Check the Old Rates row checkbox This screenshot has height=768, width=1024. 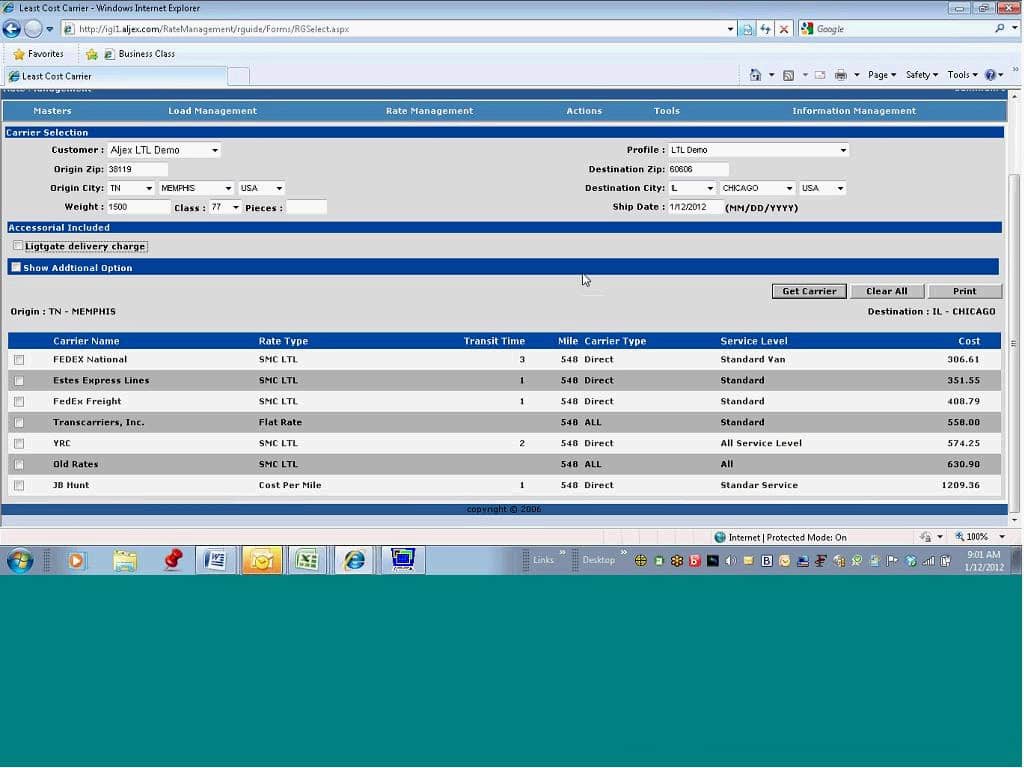(19, 464)
